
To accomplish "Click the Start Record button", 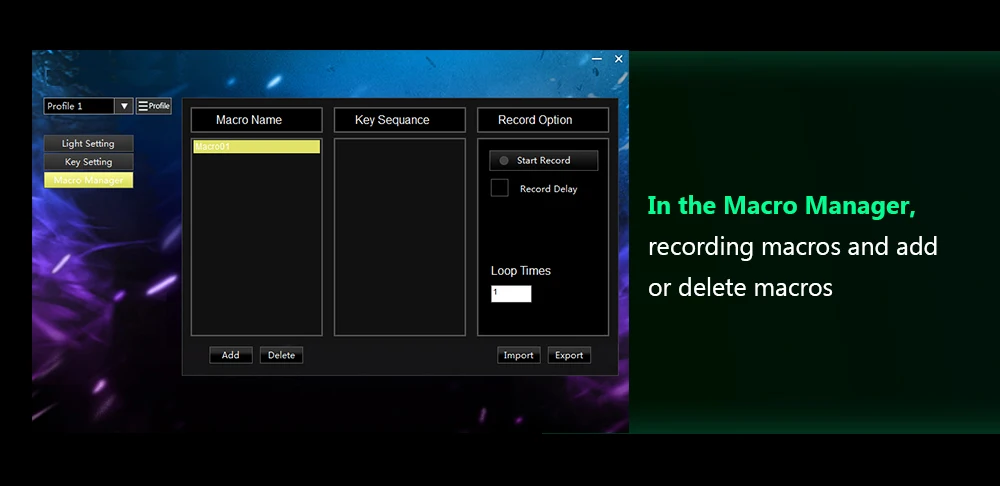I will (x=543, y=161).
